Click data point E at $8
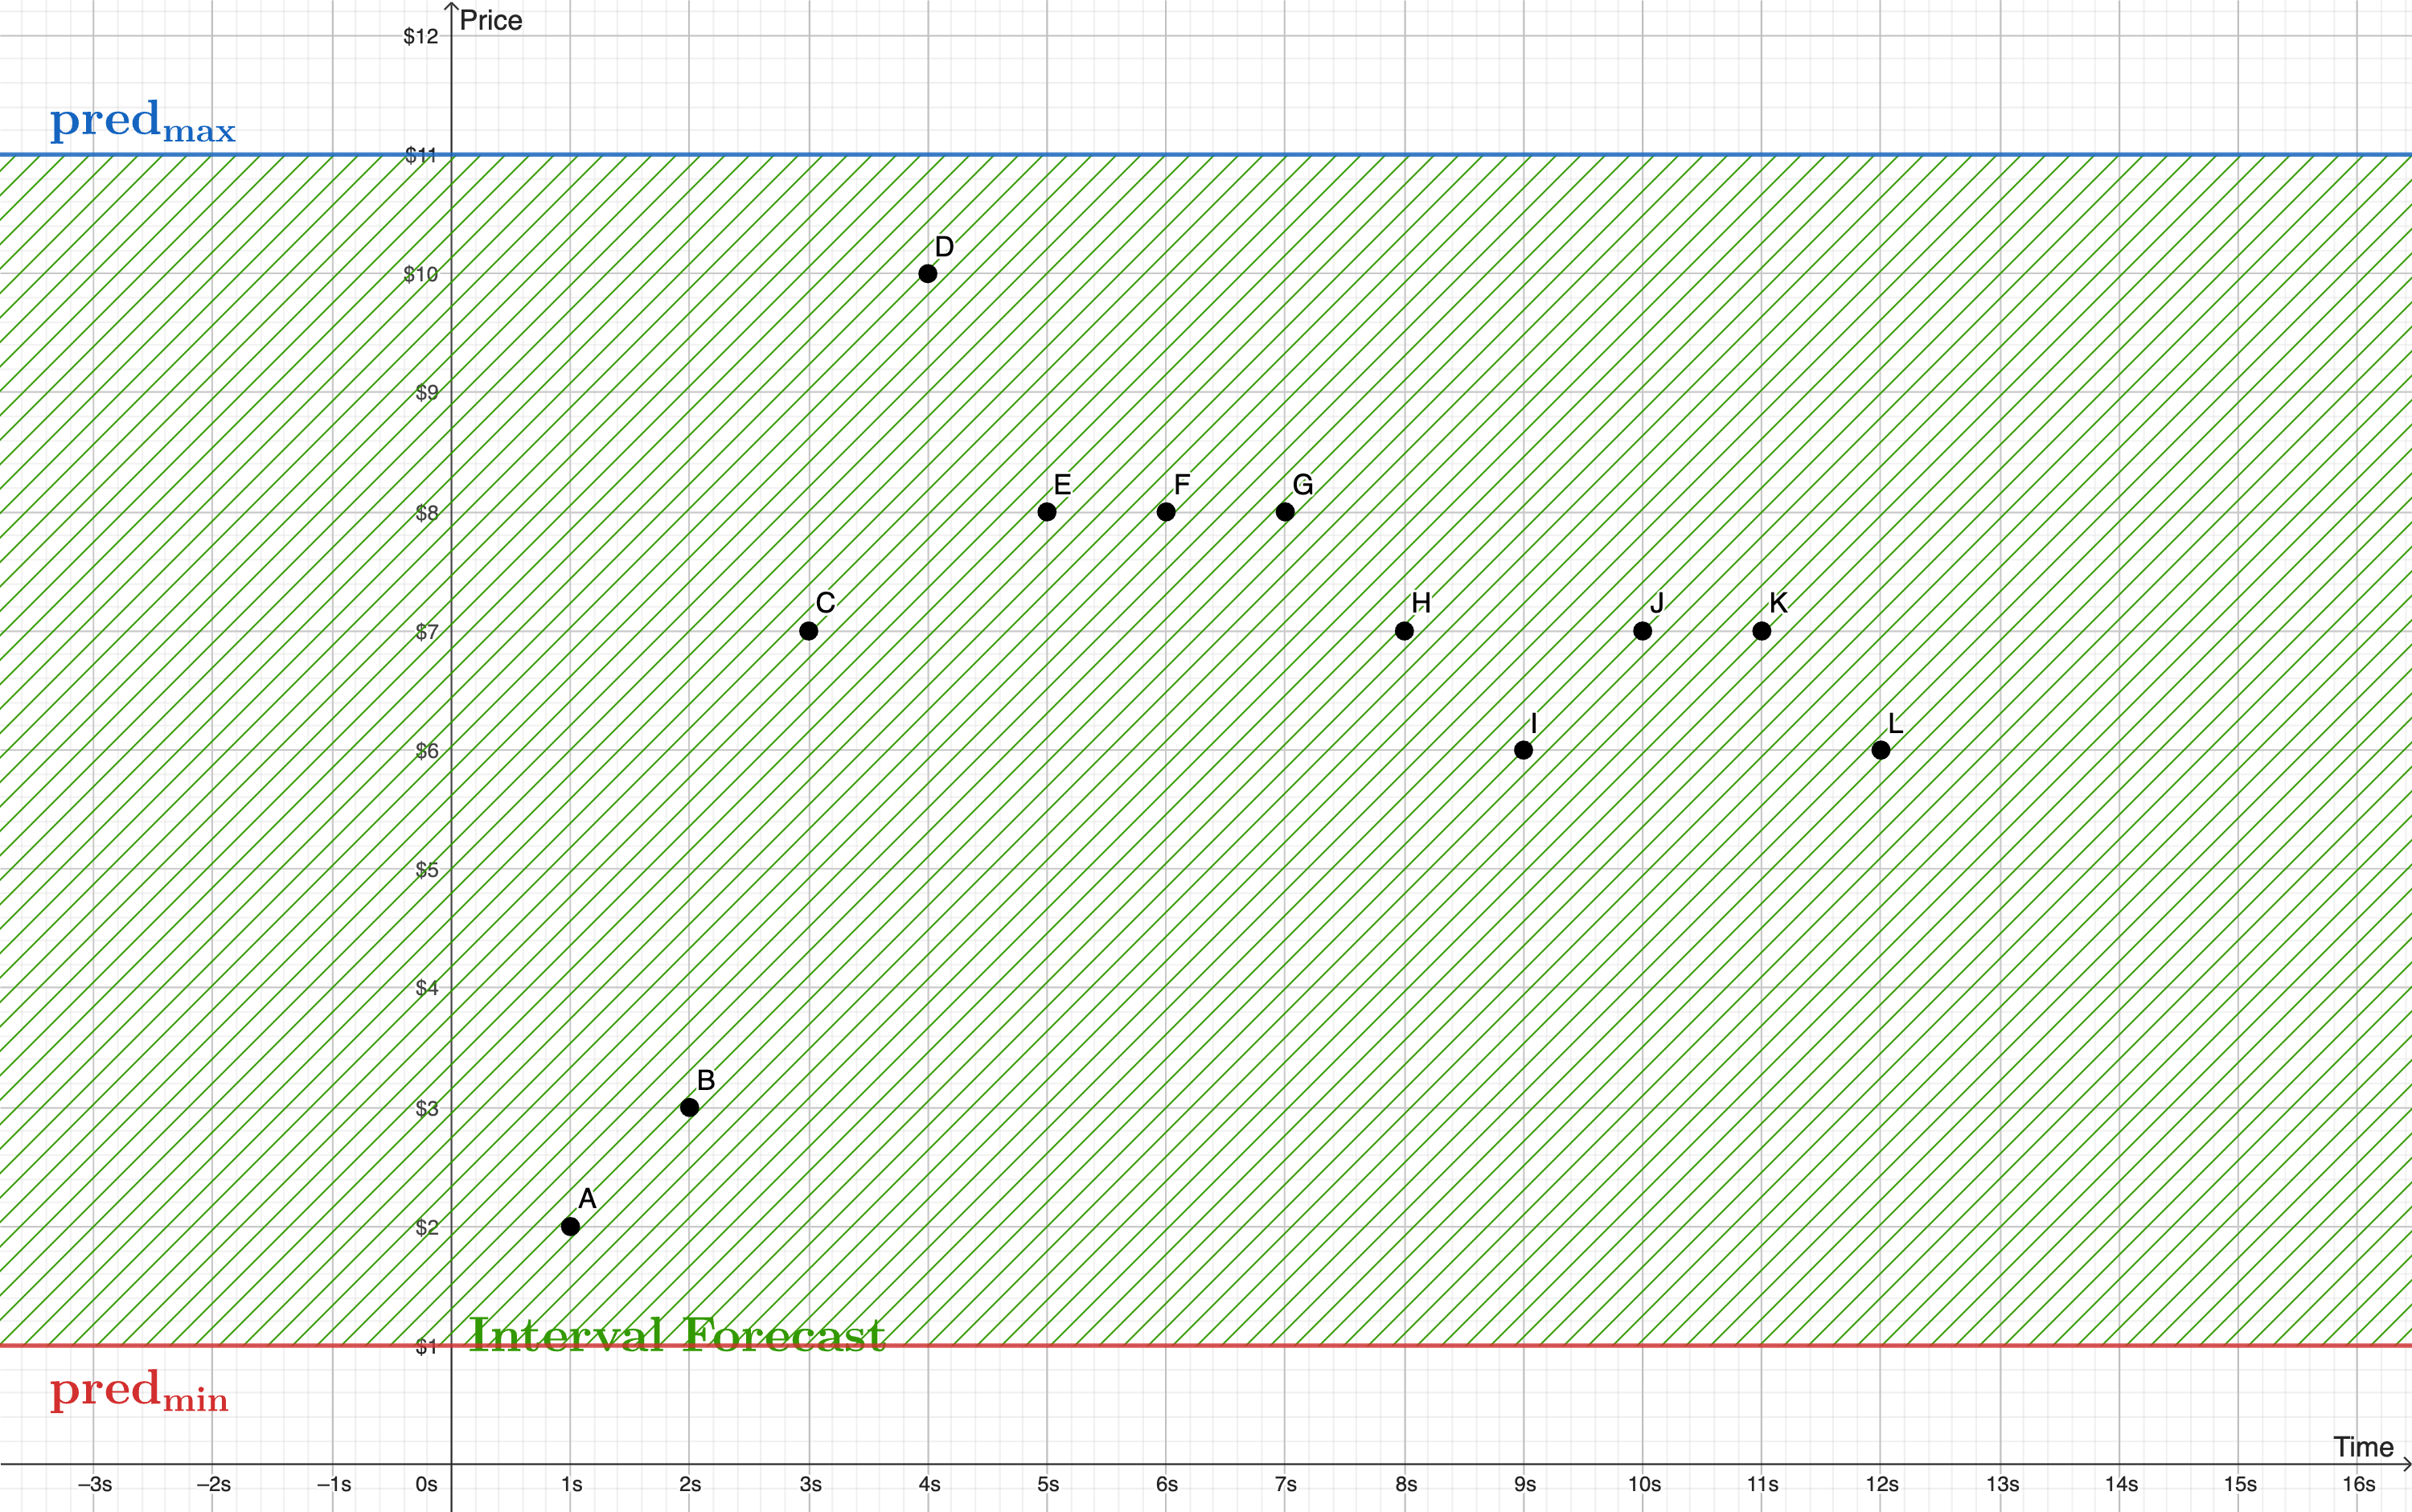 [x=1046, y=512]
